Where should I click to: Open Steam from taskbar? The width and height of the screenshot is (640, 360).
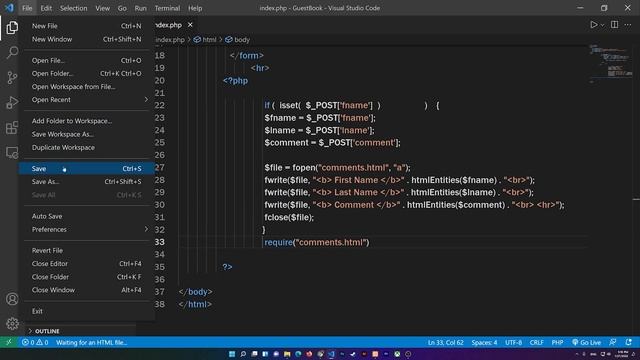point(353,354)
